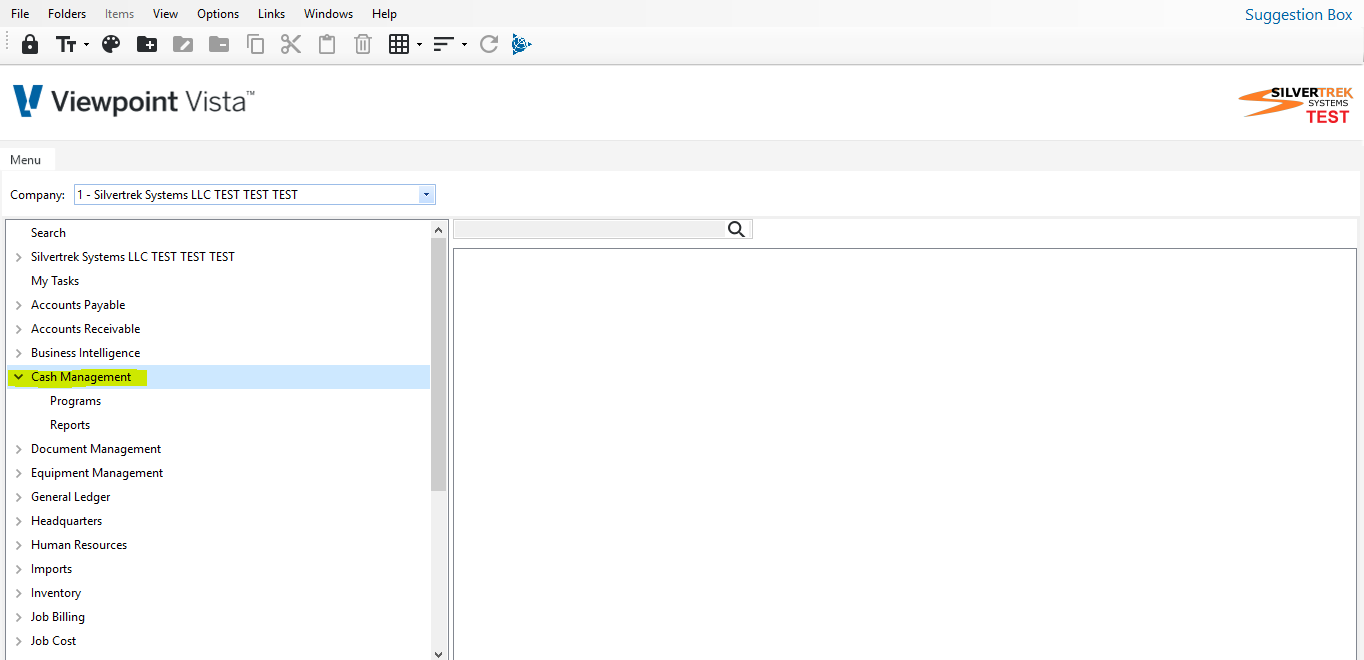1364x660 pixels.
Task: Open the Help menu
Action: (x=384, y=14)
